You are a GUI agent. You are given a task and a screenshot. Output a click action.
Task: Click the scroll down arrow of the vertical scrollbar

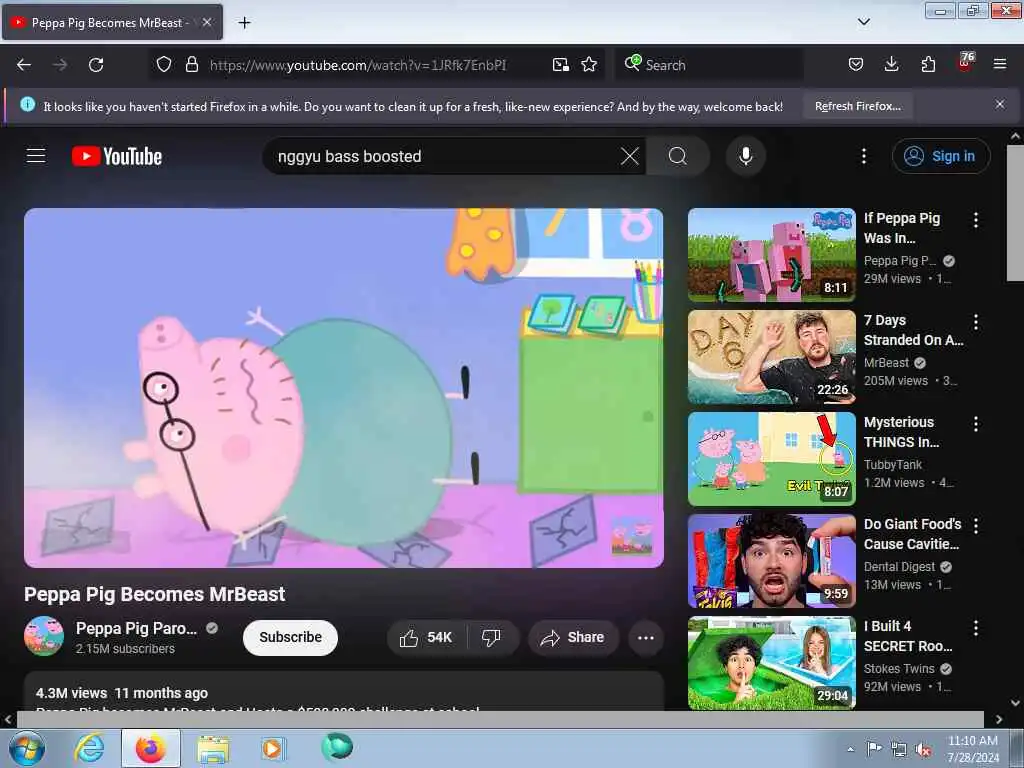(x=1016, y=703)
